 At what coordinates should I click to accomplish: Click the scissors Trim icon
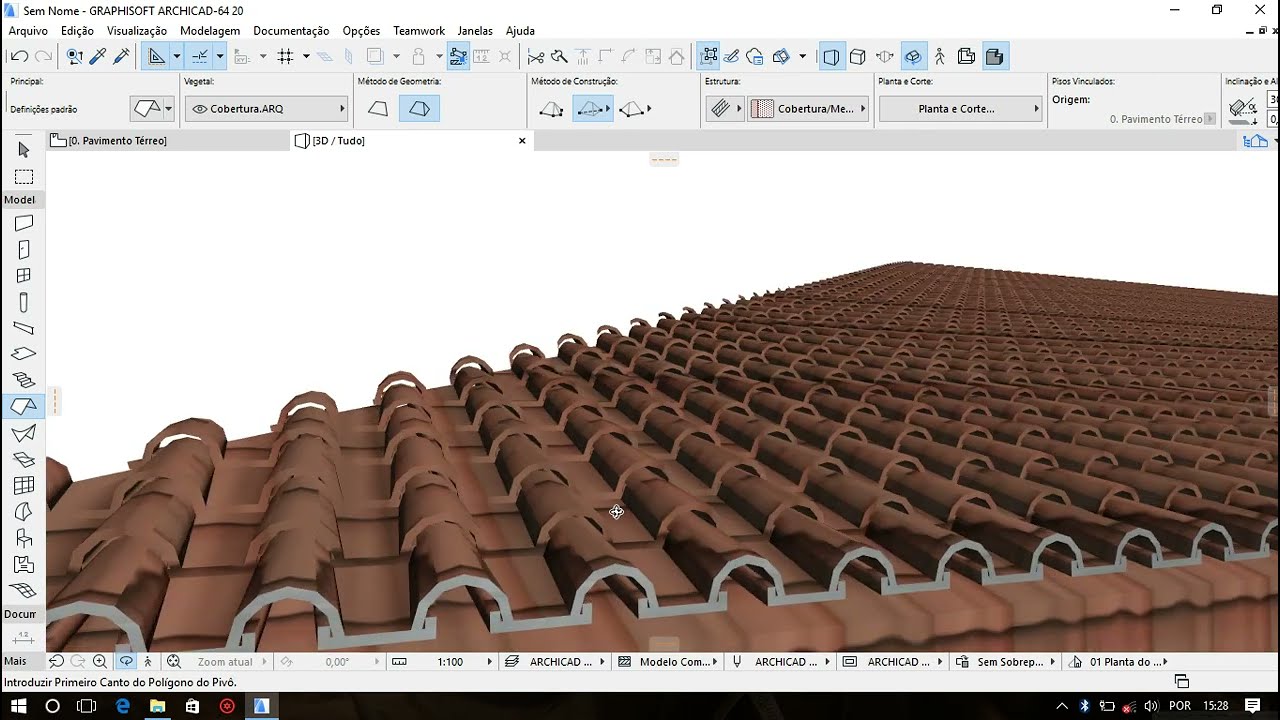pyautogui.click(x=536, y=57)
